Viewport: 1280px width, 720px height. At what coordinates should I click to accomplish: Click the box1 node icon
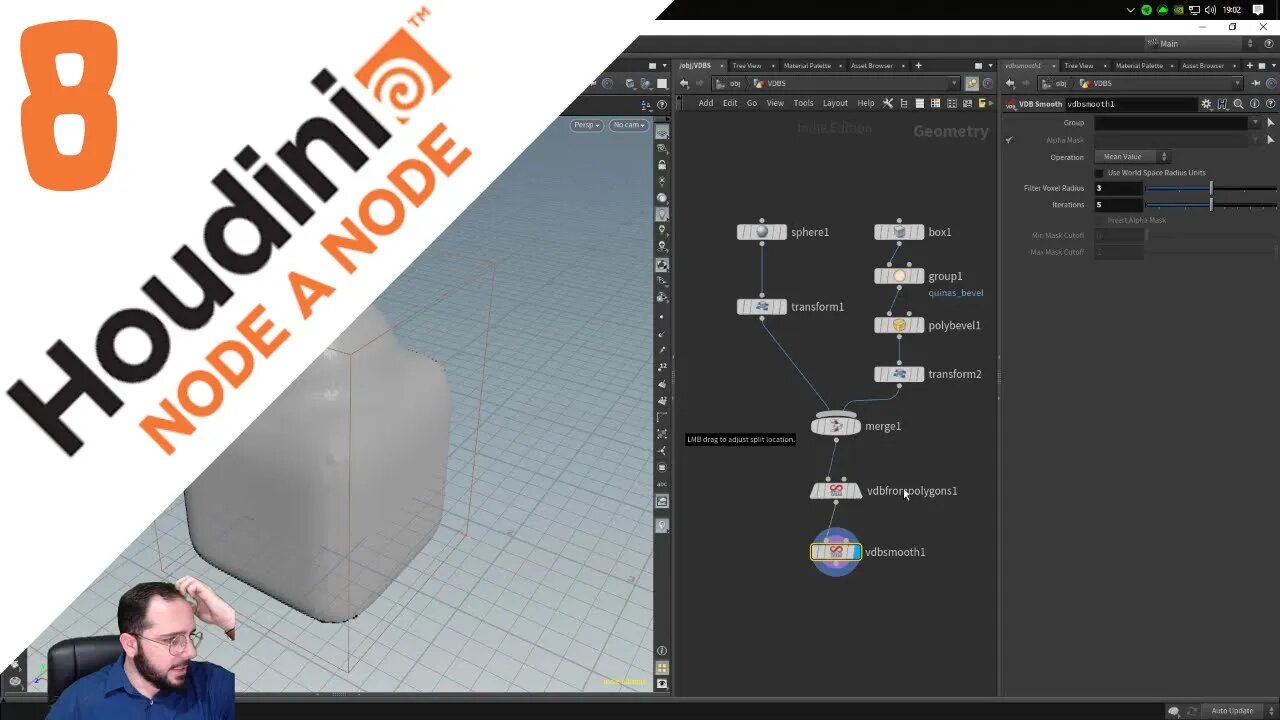(x=899, y=232)
